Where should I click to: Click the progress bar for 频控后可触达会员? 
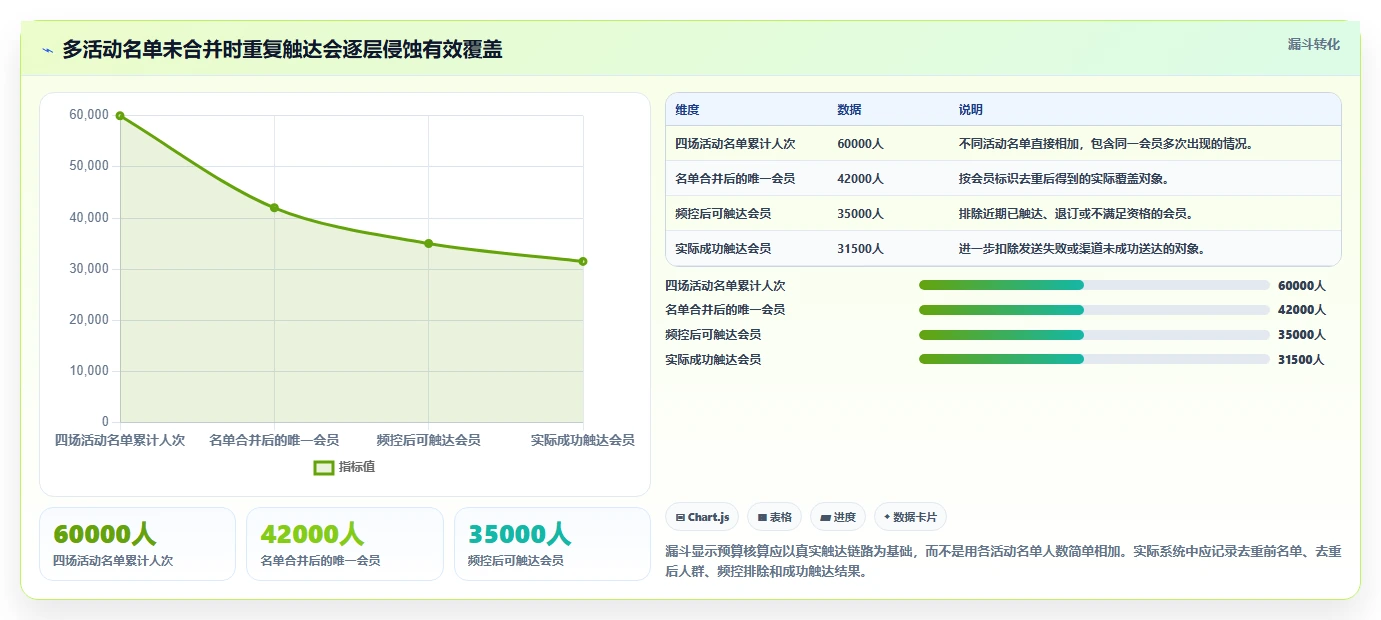coord(1094,334)
